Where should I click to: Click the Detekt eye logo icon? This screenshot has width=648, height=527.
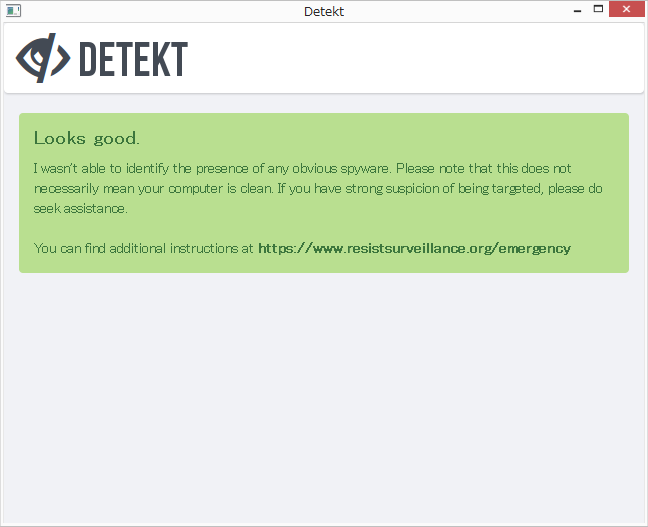click(x=42, y=58)
